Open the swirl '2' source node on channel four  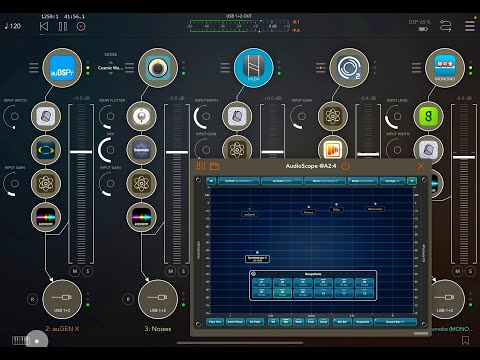tap(349, 68)
